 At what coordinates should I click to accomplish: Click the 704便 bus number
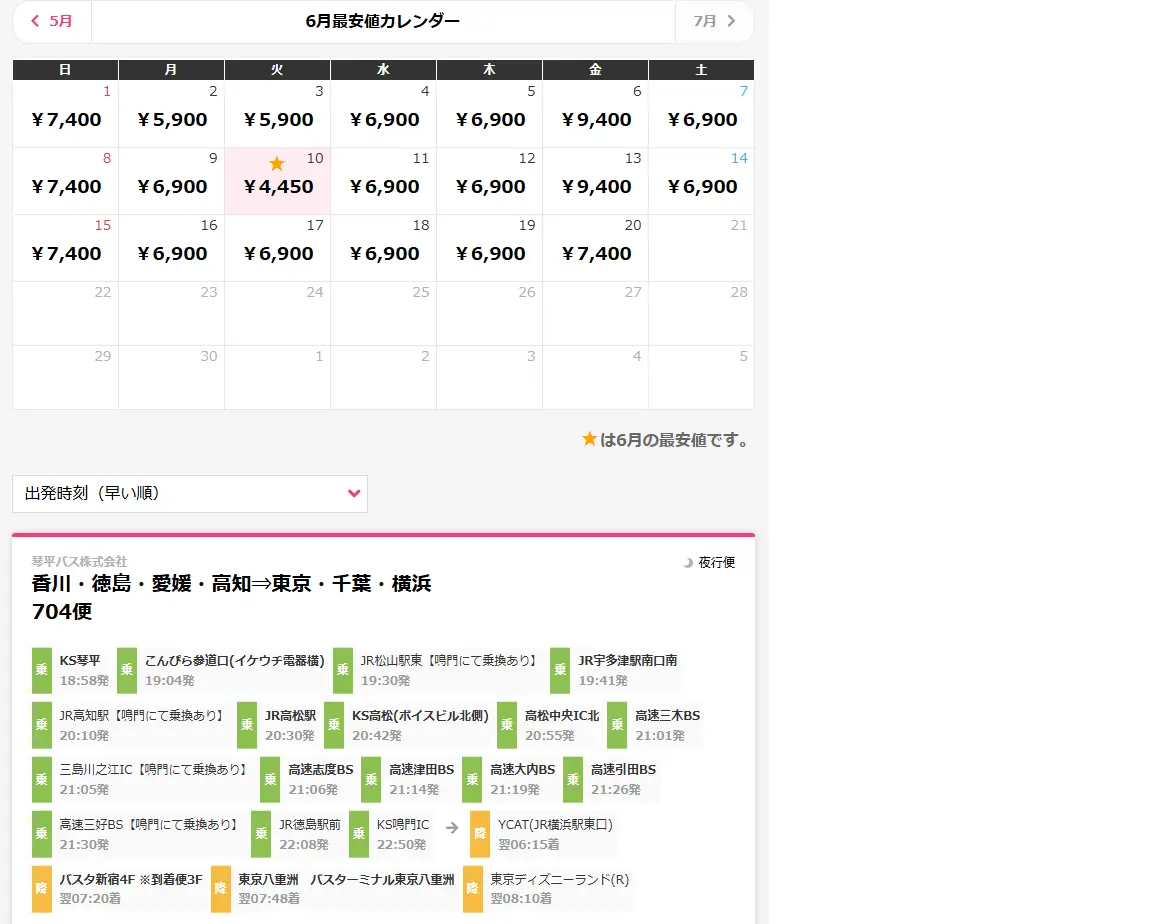[x=62, y=612]
